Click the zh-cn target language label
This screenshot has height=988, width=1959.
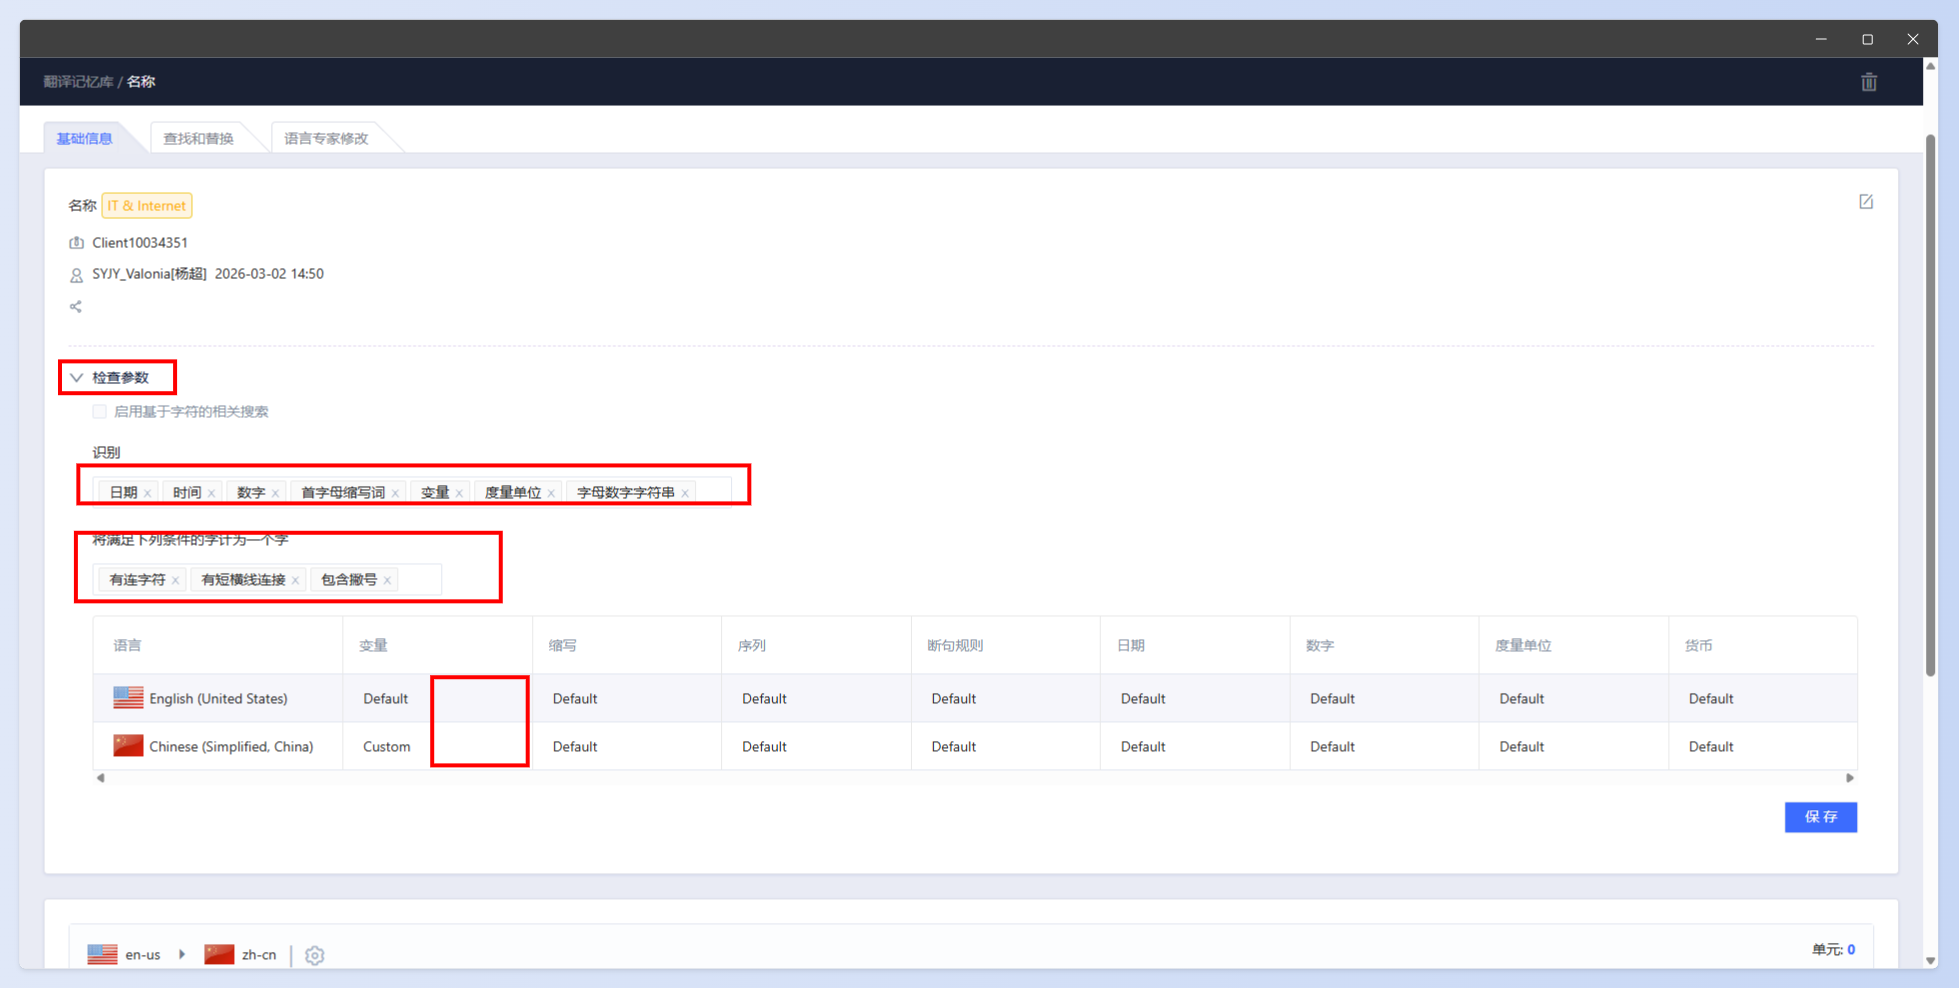259,955
